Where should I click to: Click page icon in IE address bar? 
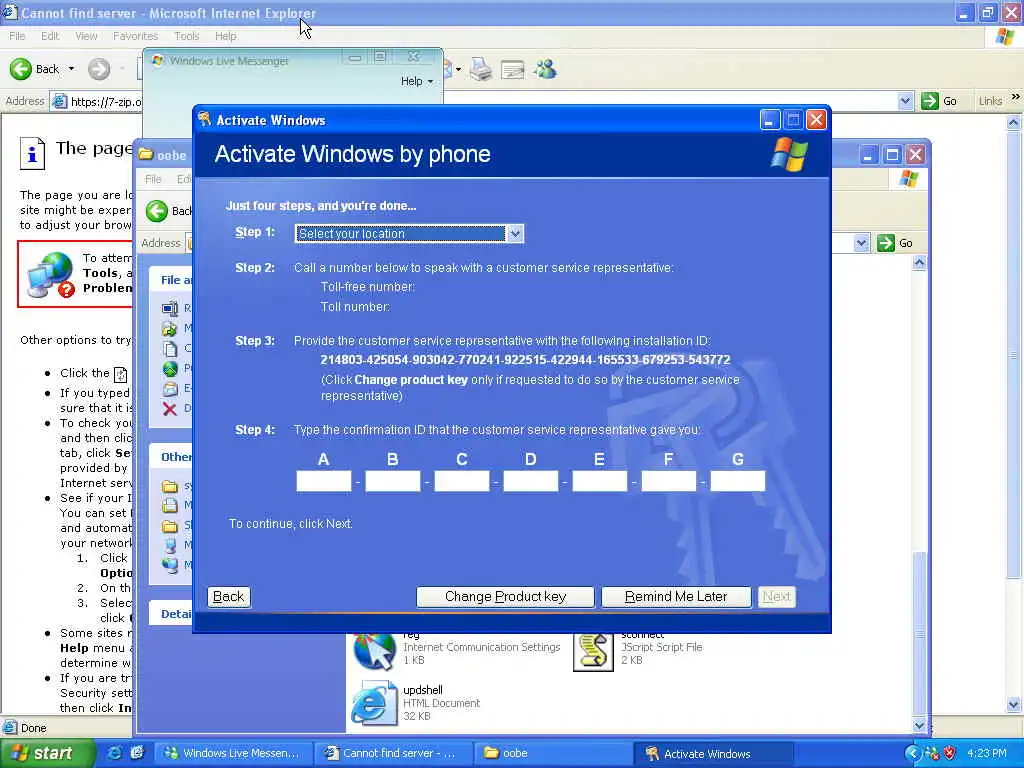point(59,101)
